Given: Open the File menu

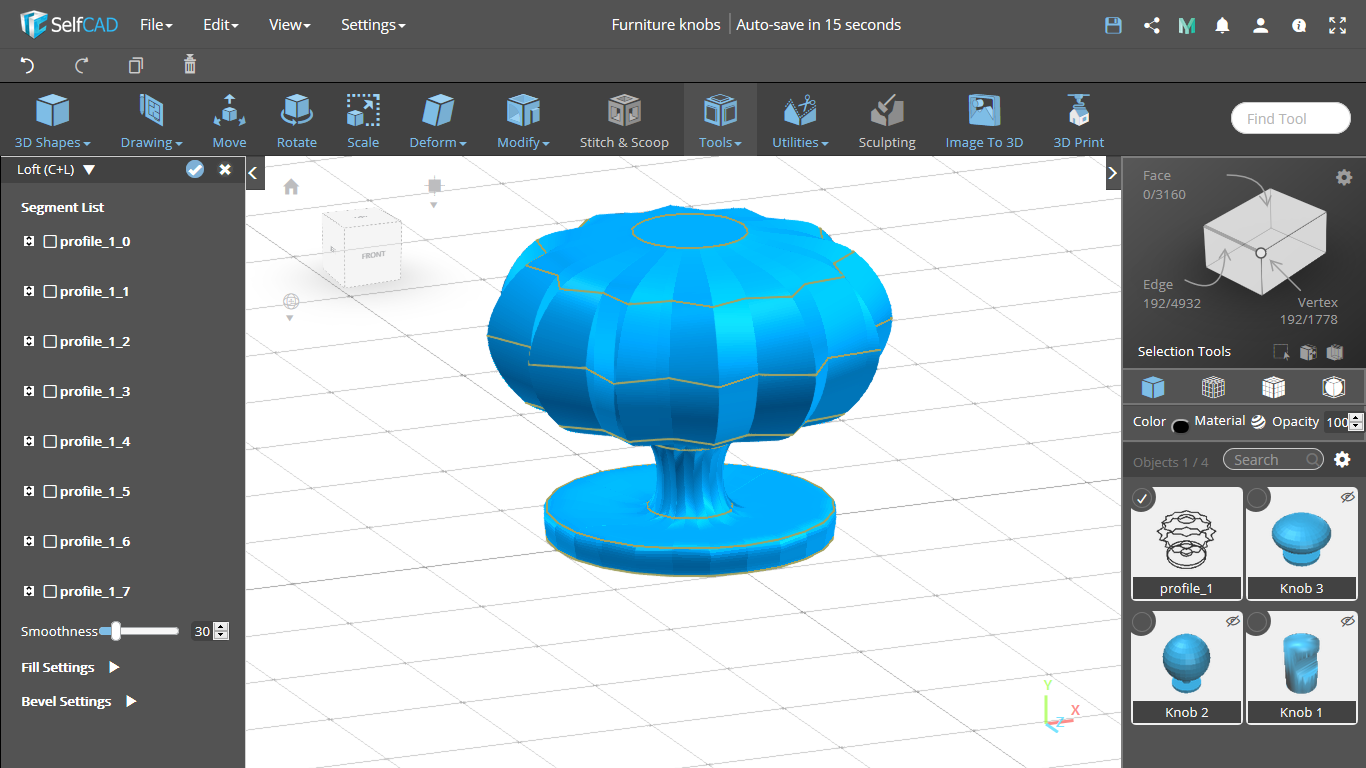Looking at the screenshot, I should point(156,25).
